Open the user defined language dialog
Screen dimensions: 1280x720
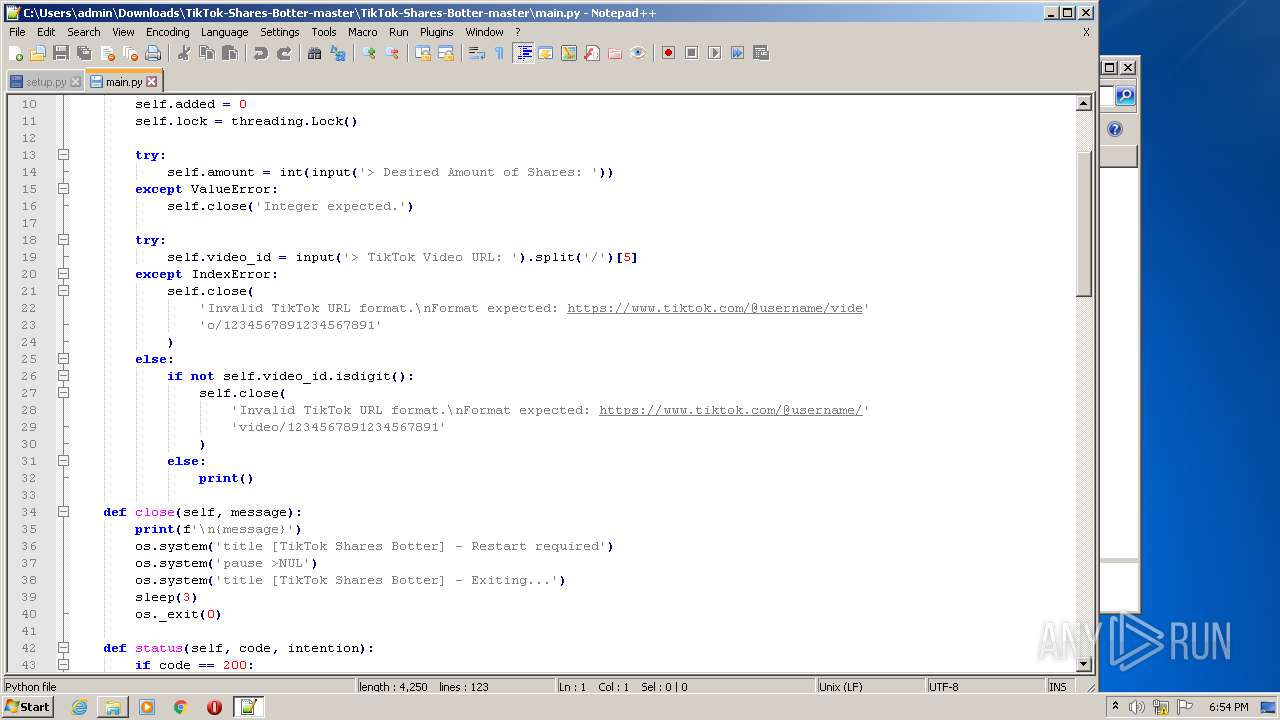(546, 53)
